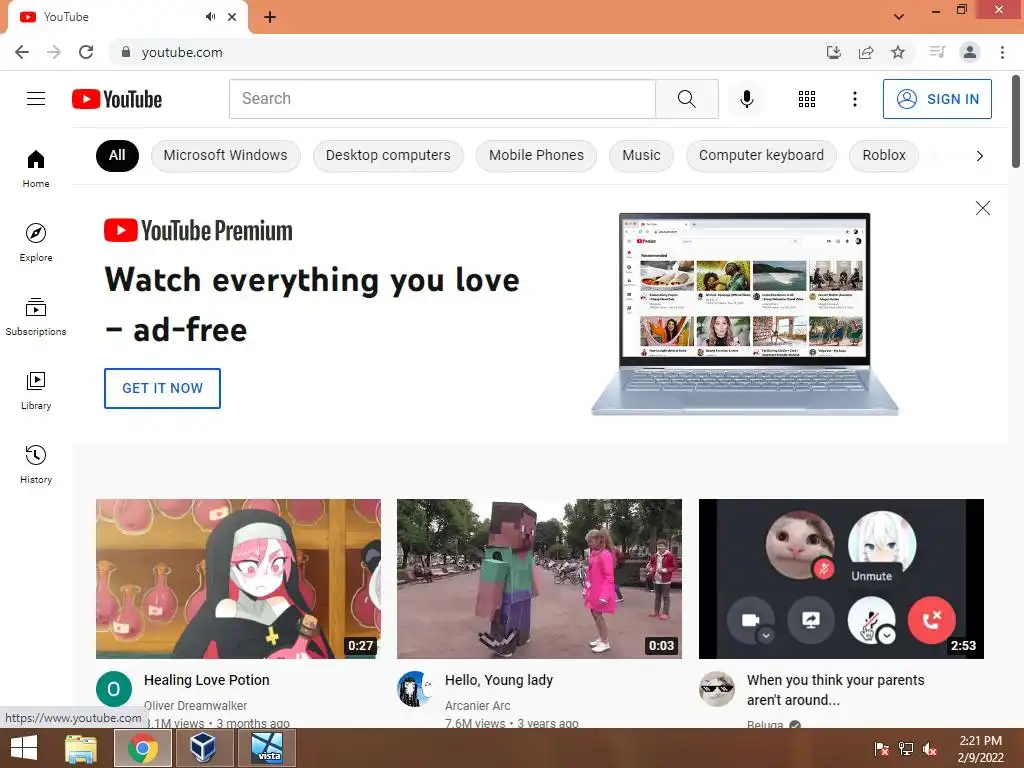The image size is (1024, 768).
Task: Show more filter chips with arrow
Action: coord(979,155)
